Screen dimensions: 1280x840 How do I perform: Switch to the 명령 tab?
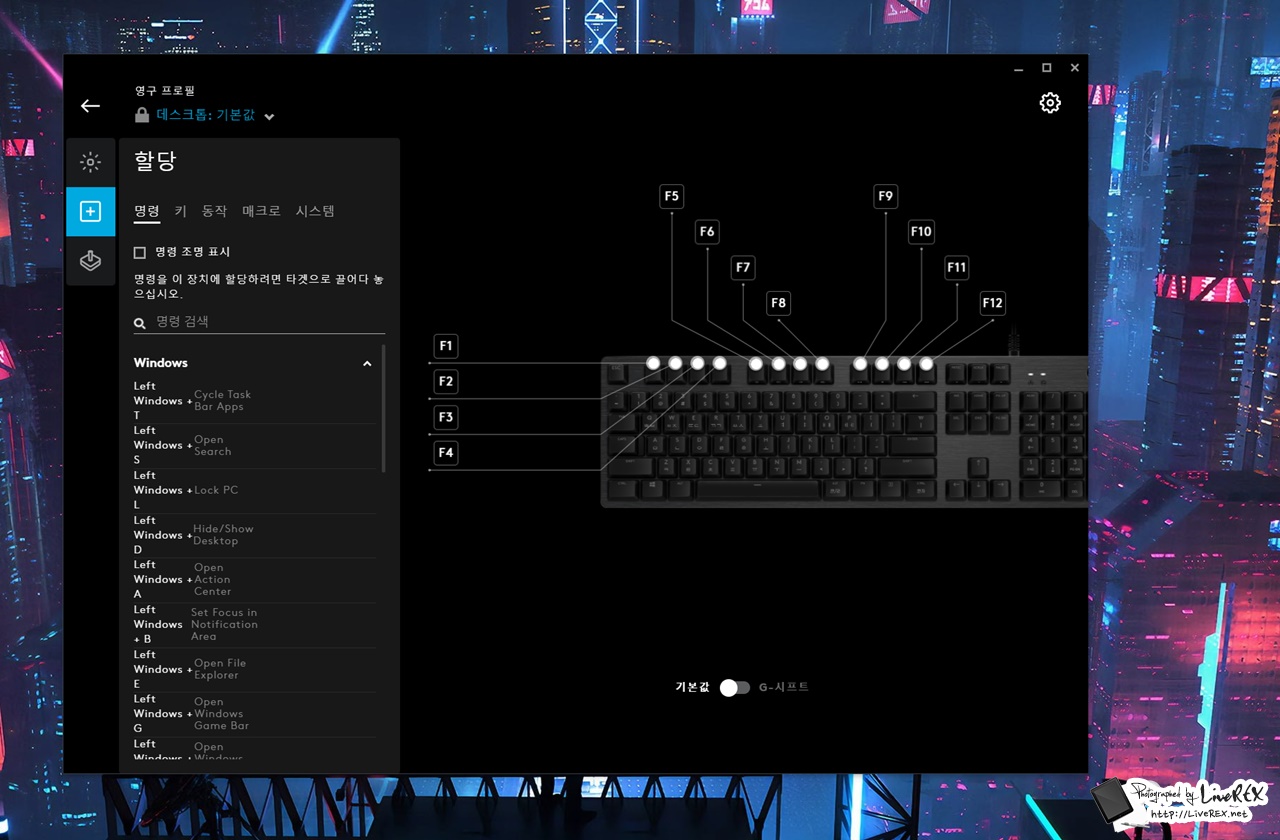(x=147, y=211)
